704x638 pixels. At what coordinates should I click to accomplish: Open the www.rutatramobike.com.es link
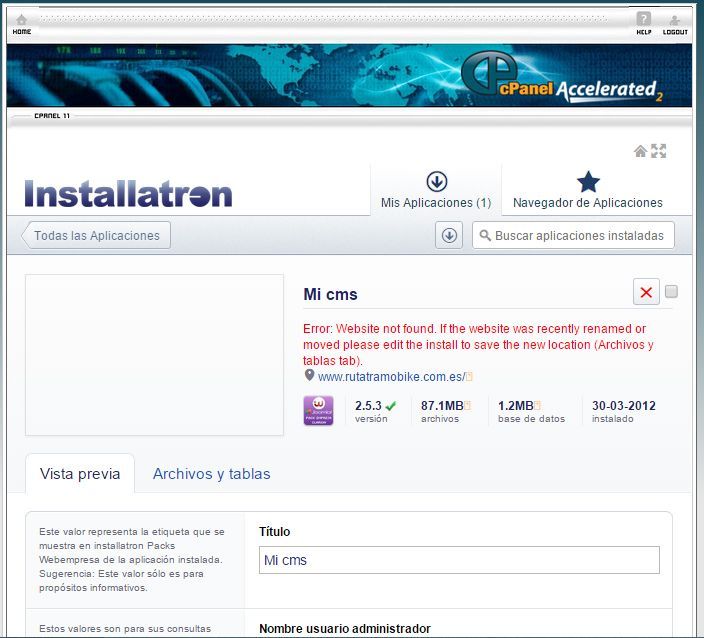coord(391,377)
